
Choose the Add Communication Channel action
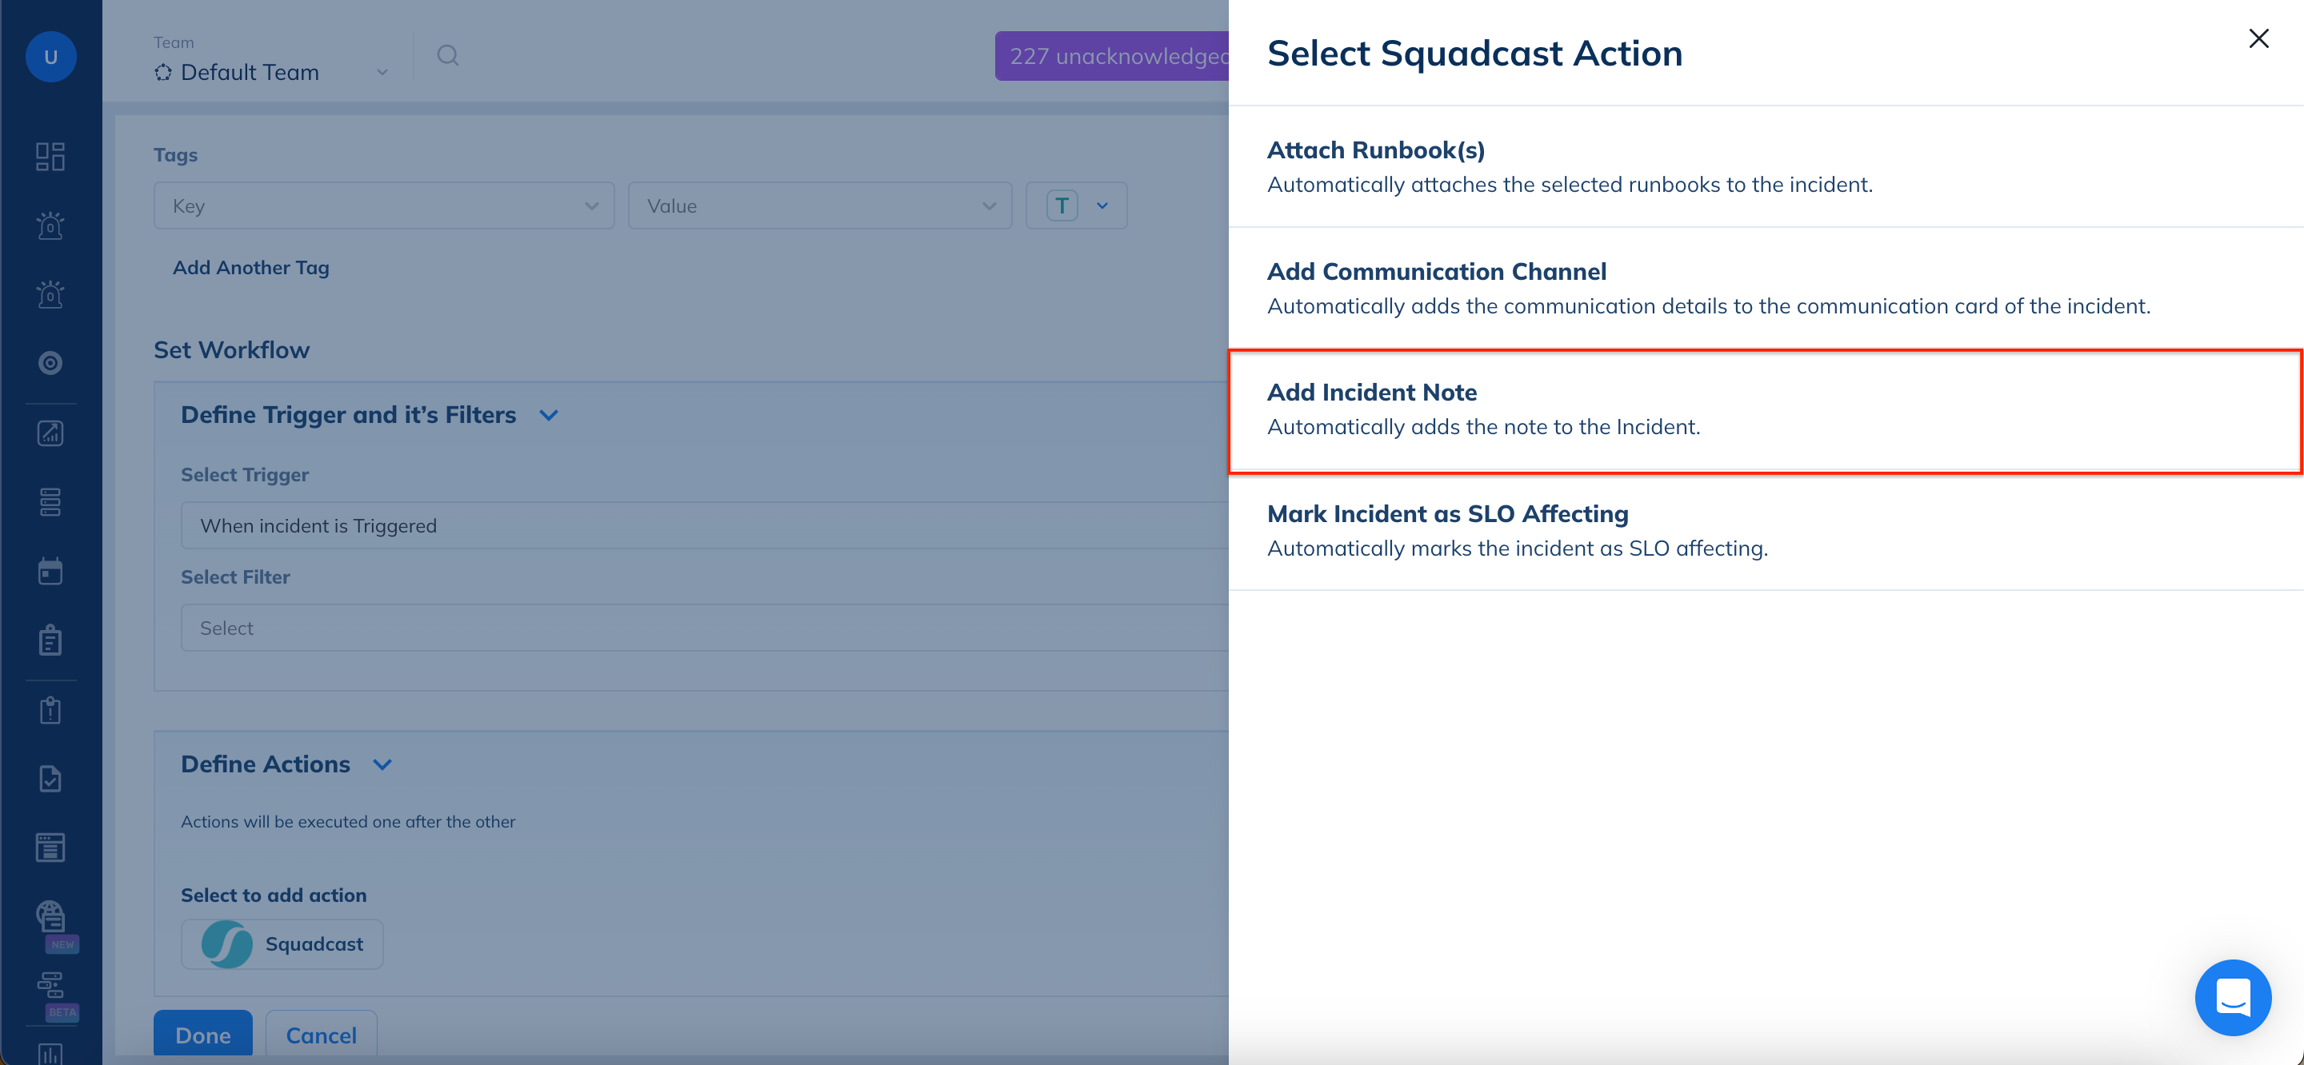1766,288
